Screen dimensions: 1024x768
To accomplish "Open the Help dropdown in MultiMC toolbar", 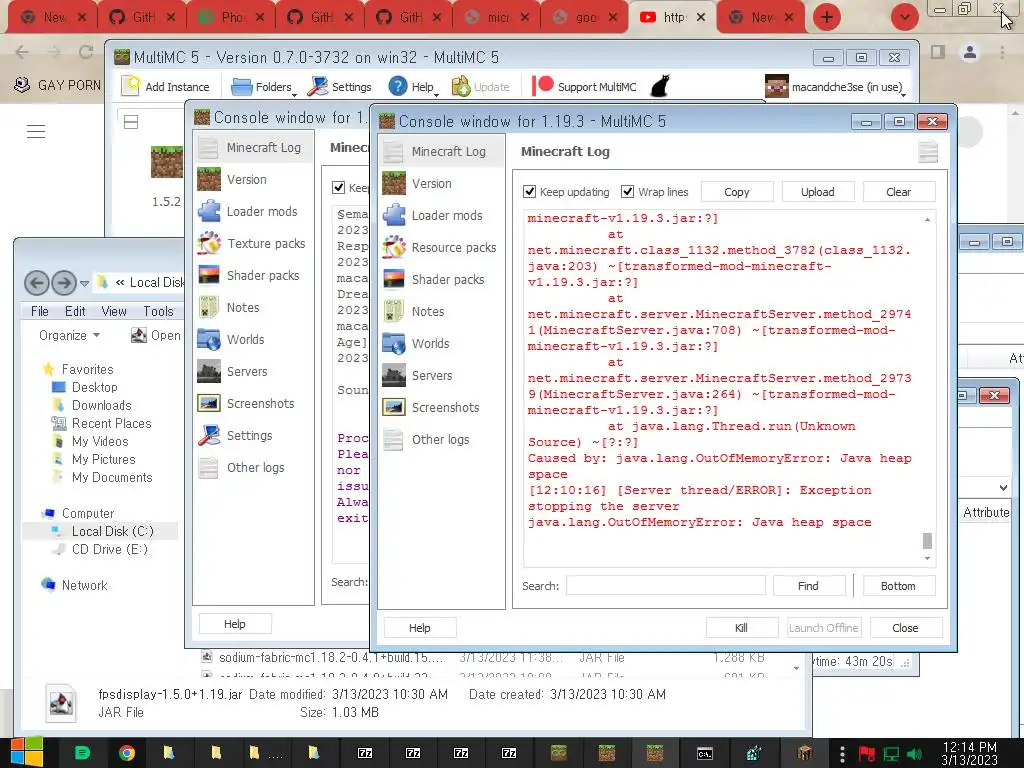I will pyautogui.click(x=413, y=86).
